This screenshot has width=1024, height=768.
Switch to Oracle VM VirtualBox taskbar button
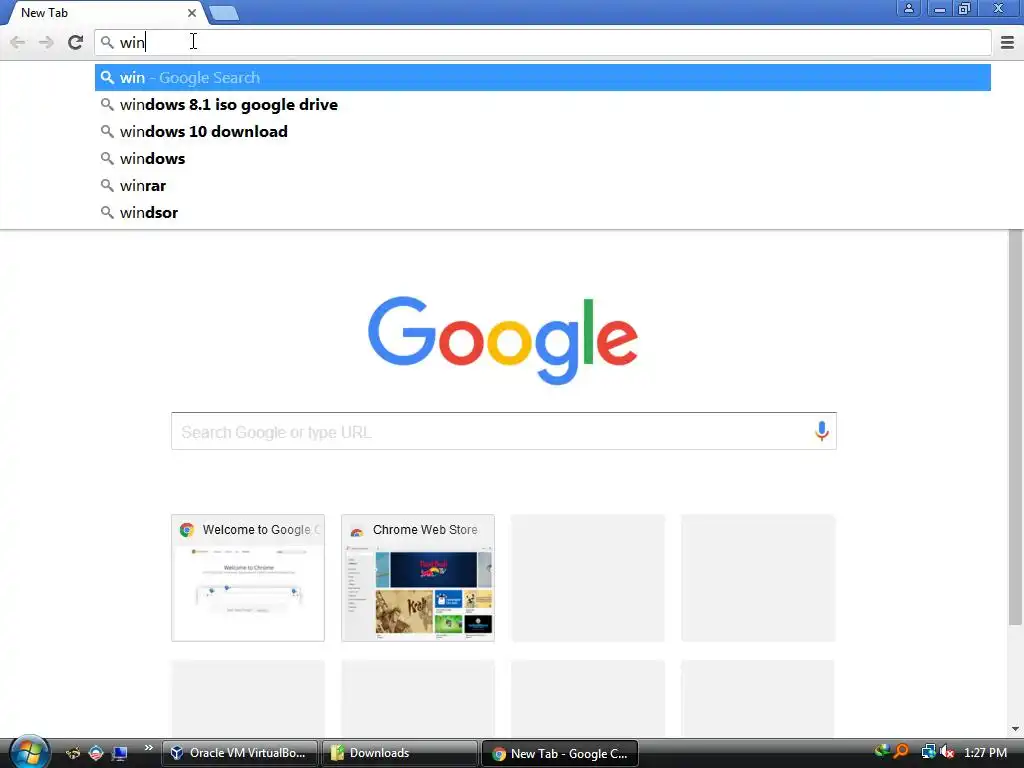click(240, 753)
